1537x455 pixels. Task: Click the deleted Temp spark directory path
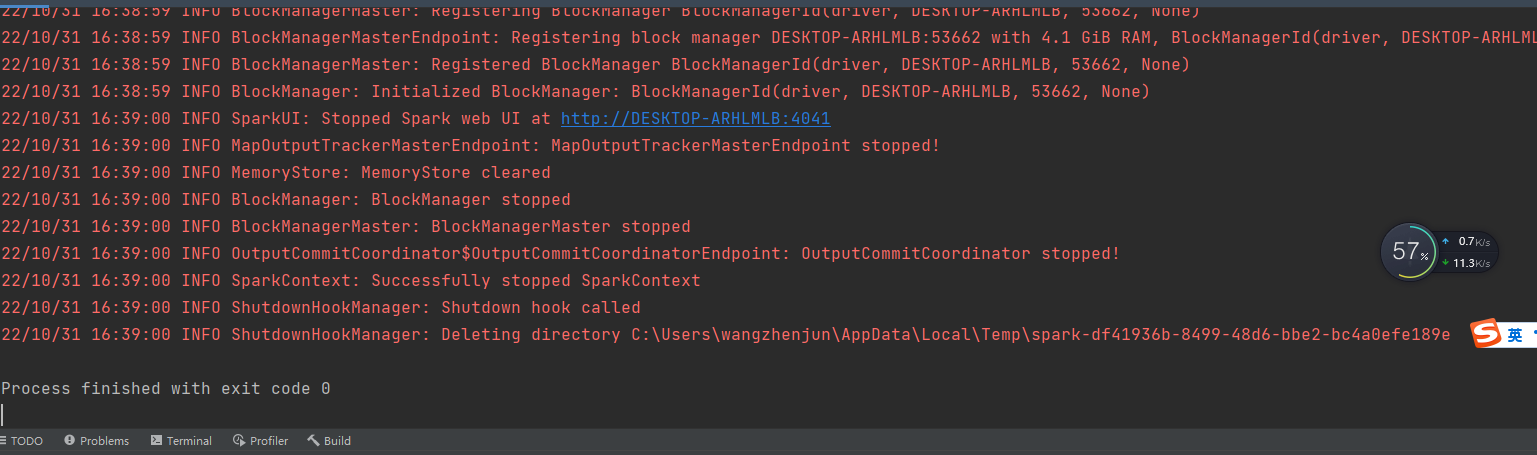click(1040, 335)
